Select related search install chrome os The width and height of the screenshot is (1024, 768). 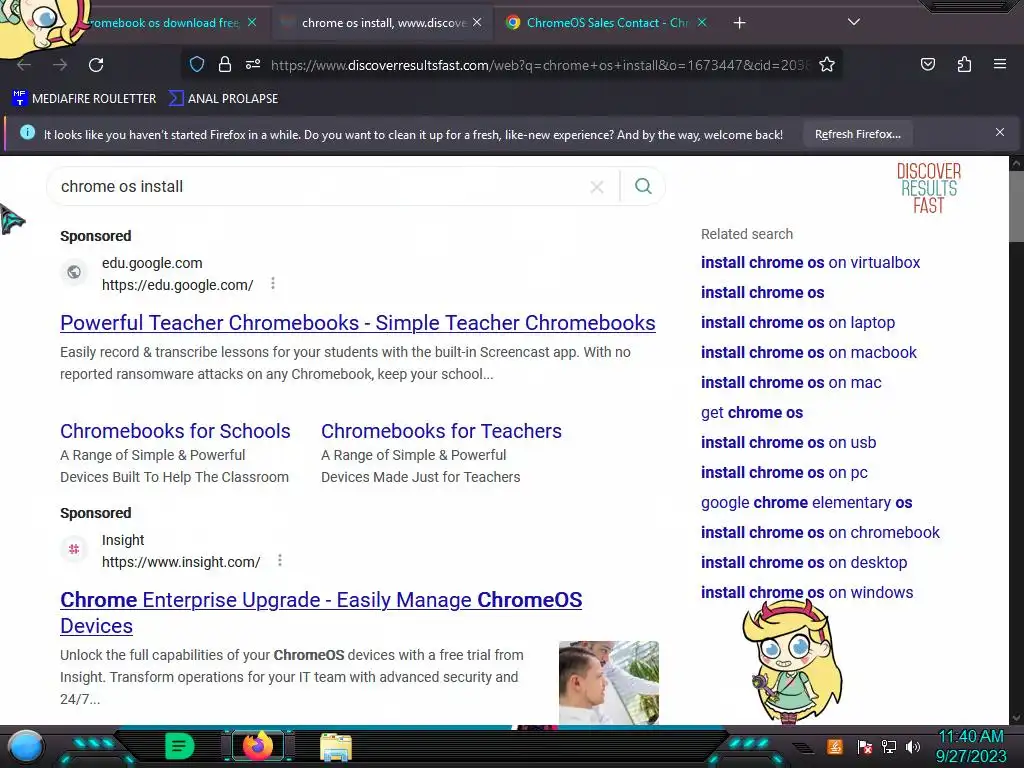pos(762,293)
